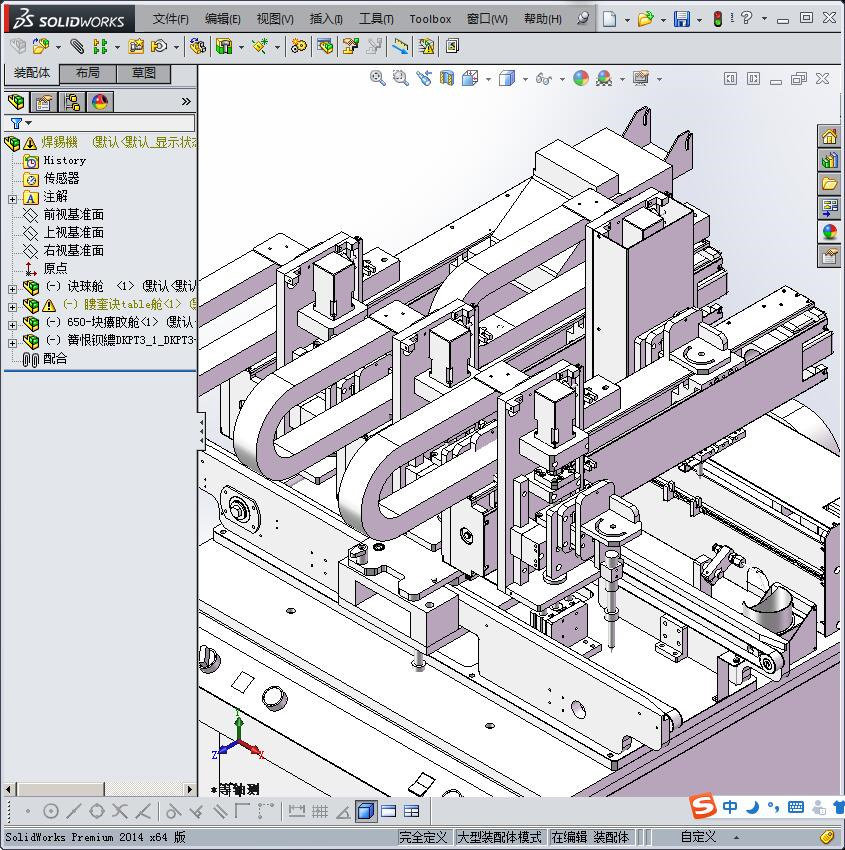
Task: Select the 前视基准面 plane in tree
Action: point(73,215)
